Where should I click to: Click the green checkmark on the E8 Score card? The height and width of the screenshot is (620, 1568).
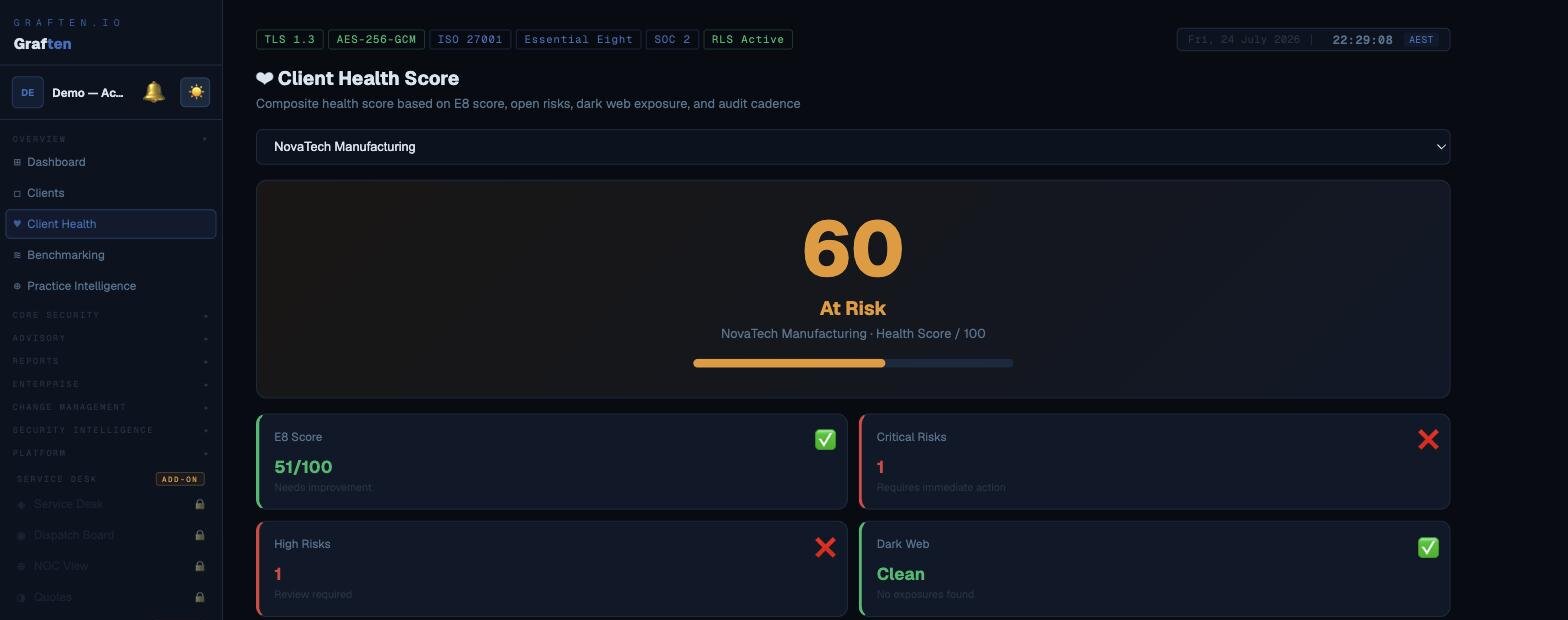[825, 440]
